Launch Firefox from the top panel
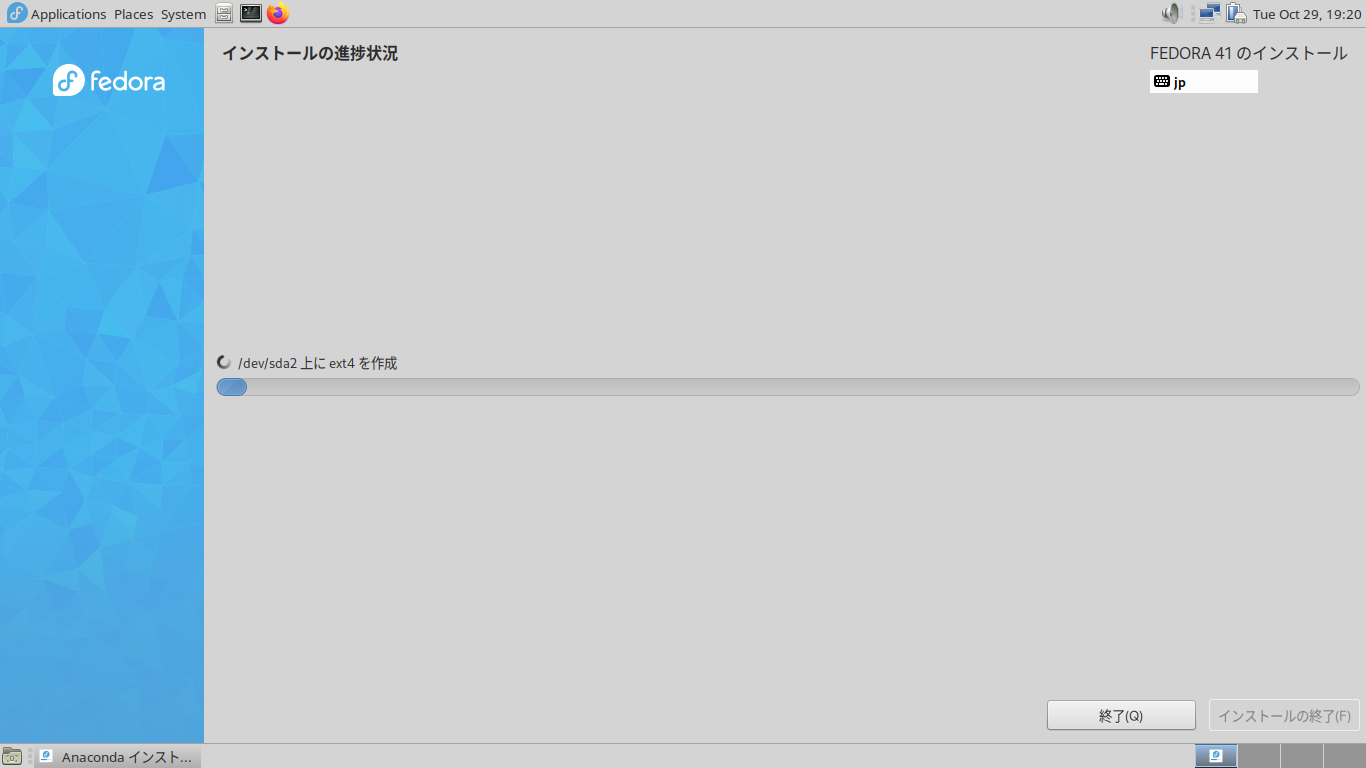The height and width of the screenshot is (768, 1366). (278, 13)
